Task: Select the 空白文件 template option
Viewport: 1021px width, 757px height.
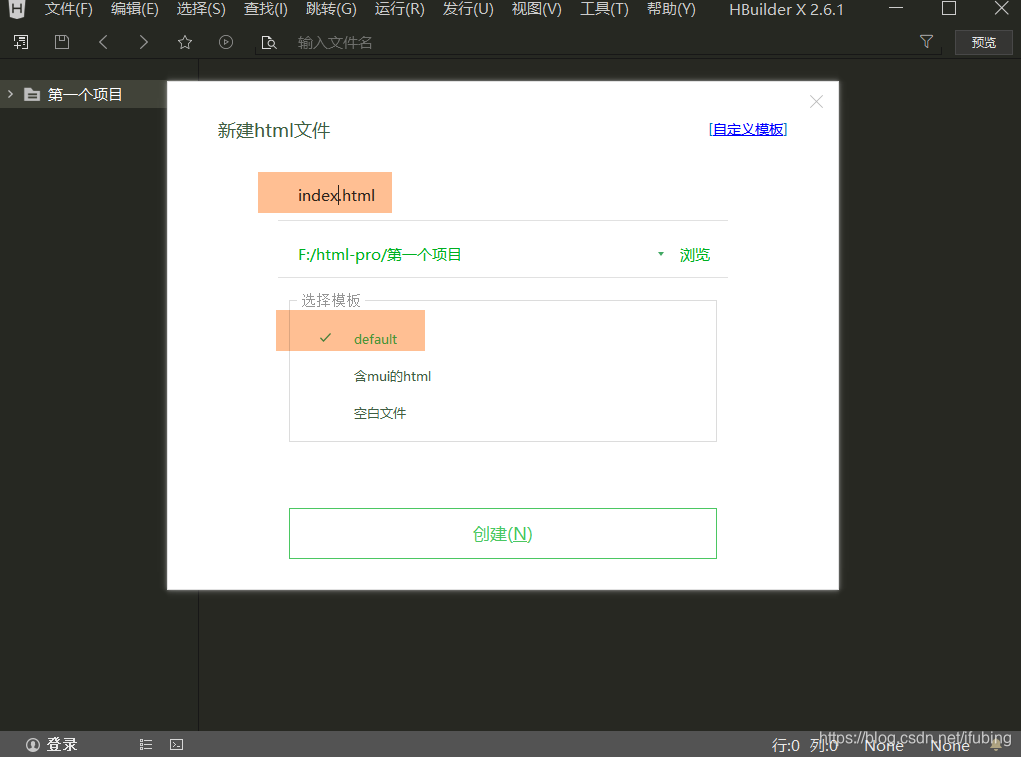Action: pyautogui.click(x=380, y=412)
